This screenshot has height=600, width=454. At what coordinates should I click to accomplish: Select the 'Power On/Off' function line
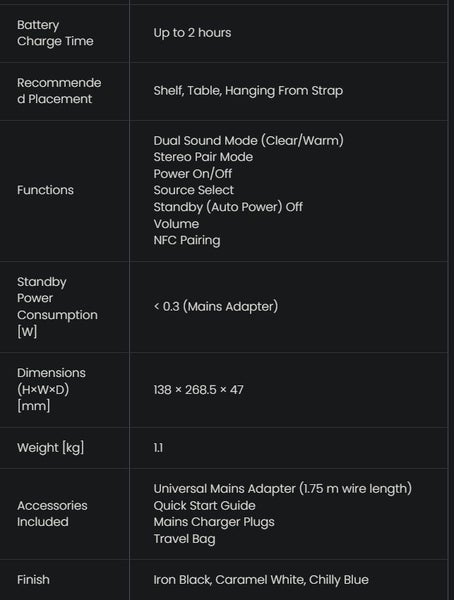coord(193,174)
